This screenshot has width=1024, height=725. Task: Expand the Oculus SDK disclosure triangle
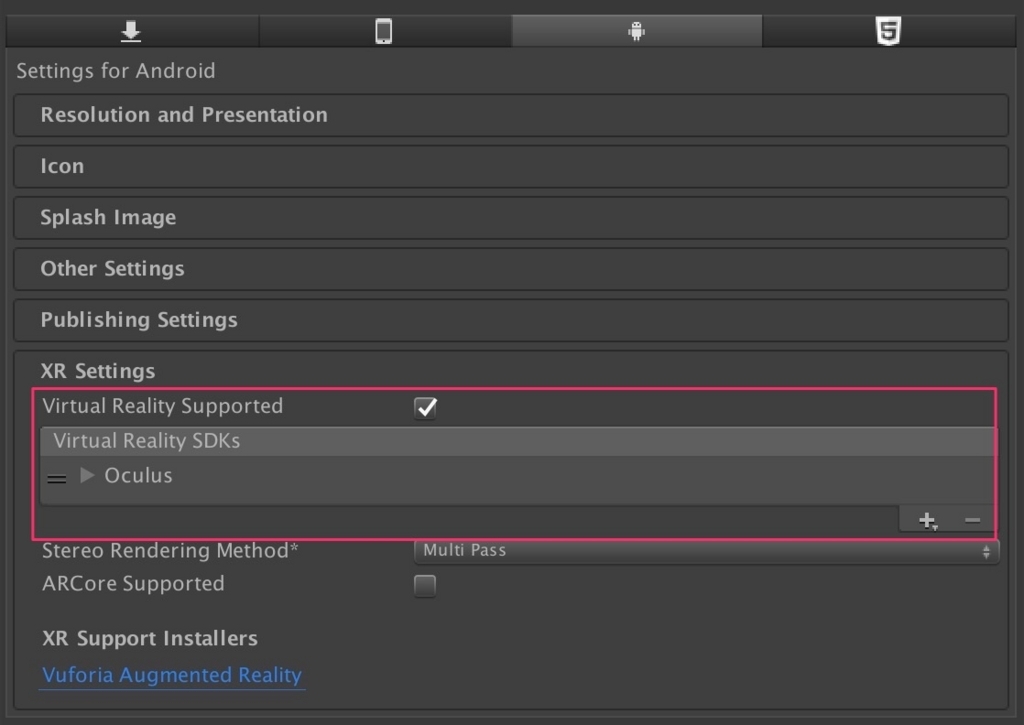[87, 475]
